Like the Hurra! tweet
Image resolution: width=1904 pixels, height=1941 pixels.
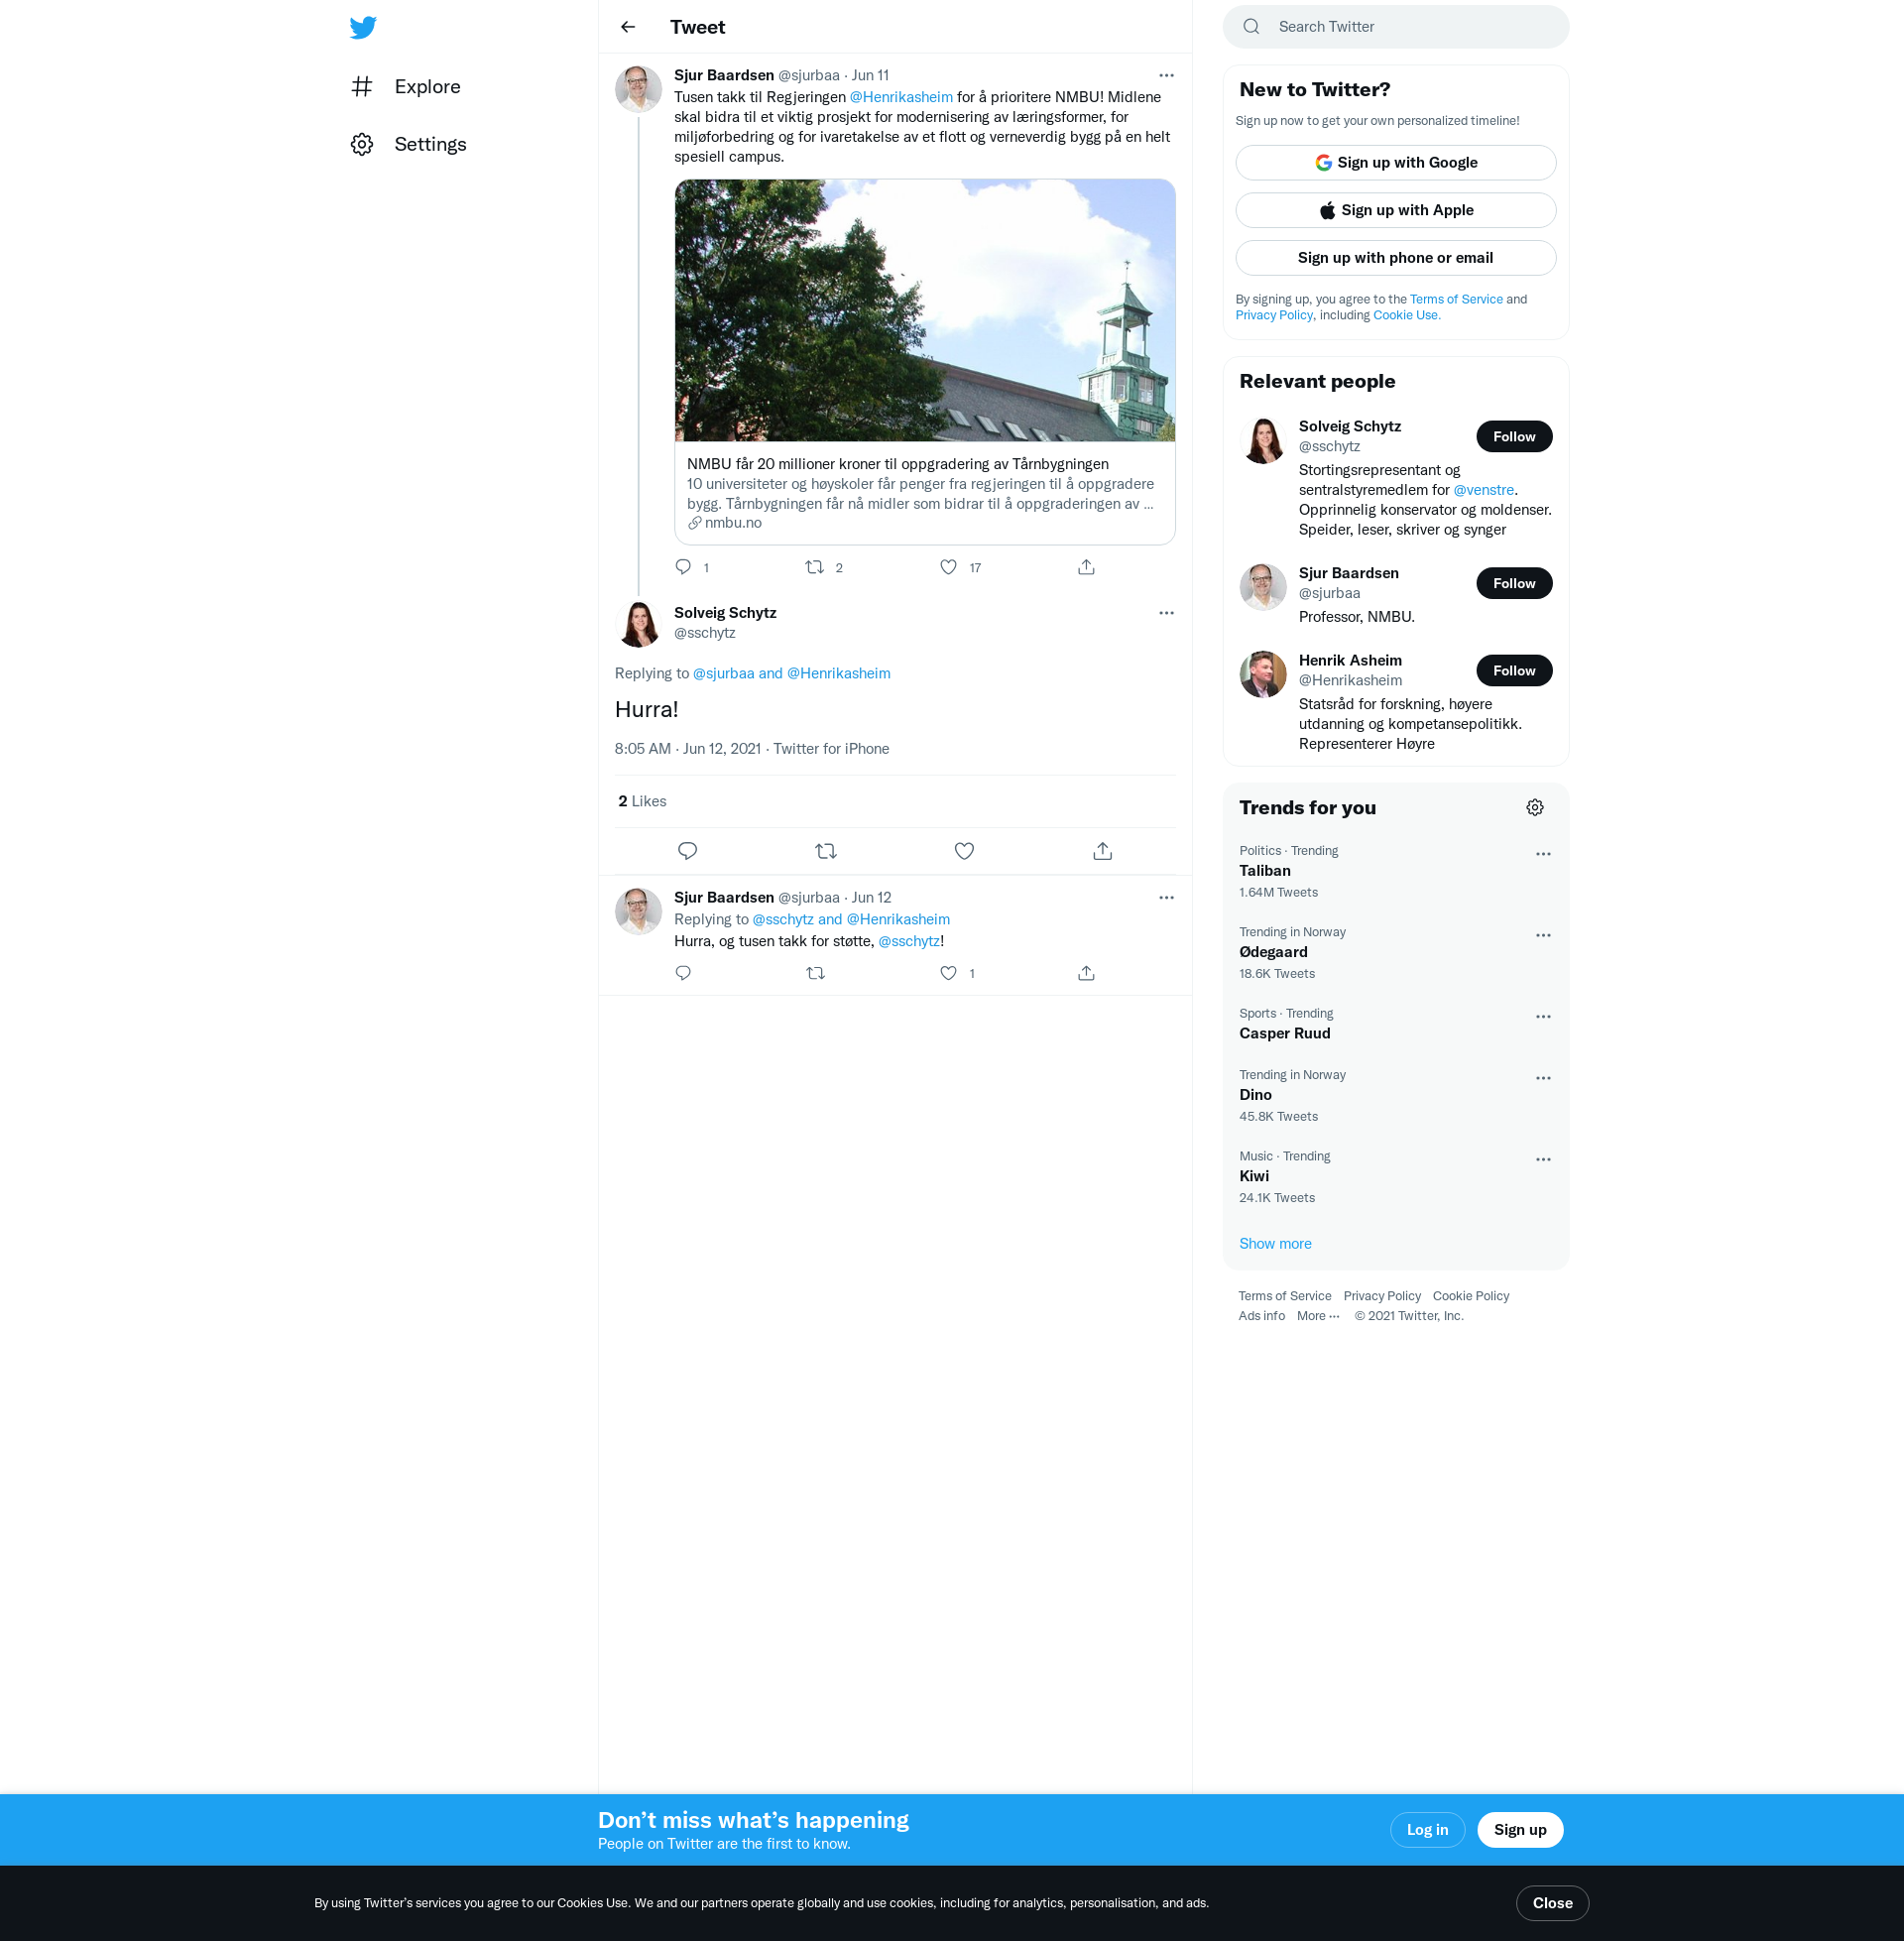tap(964, 851)
